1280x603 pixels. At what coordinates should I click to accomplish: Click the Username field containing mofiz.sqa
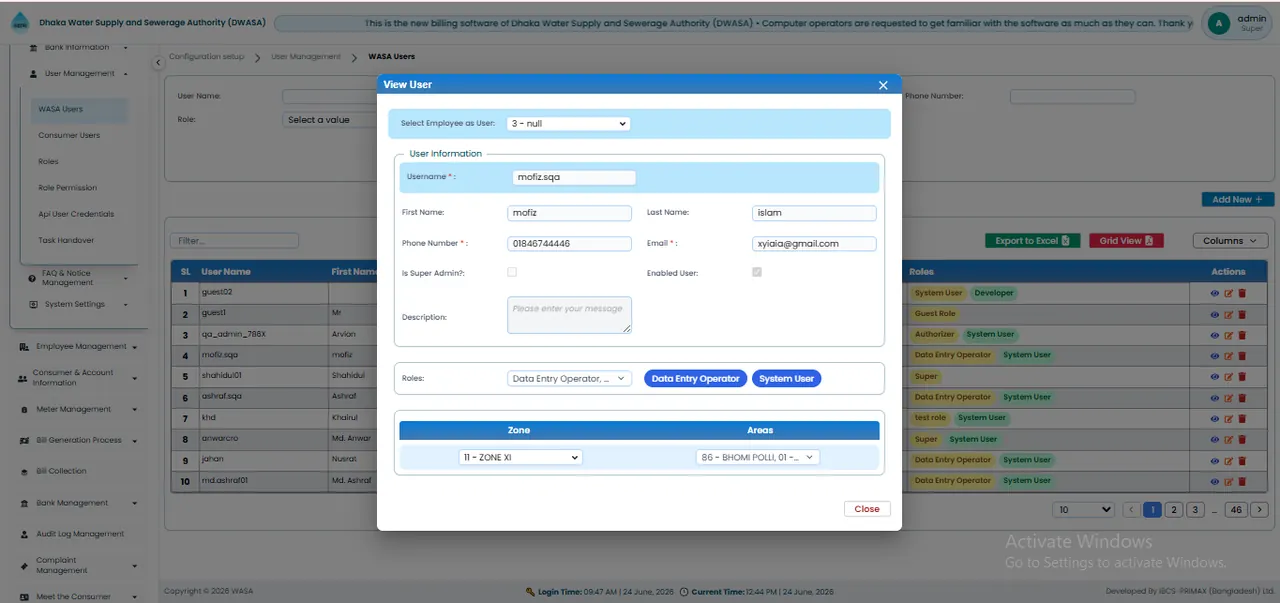tap(573, 177)
